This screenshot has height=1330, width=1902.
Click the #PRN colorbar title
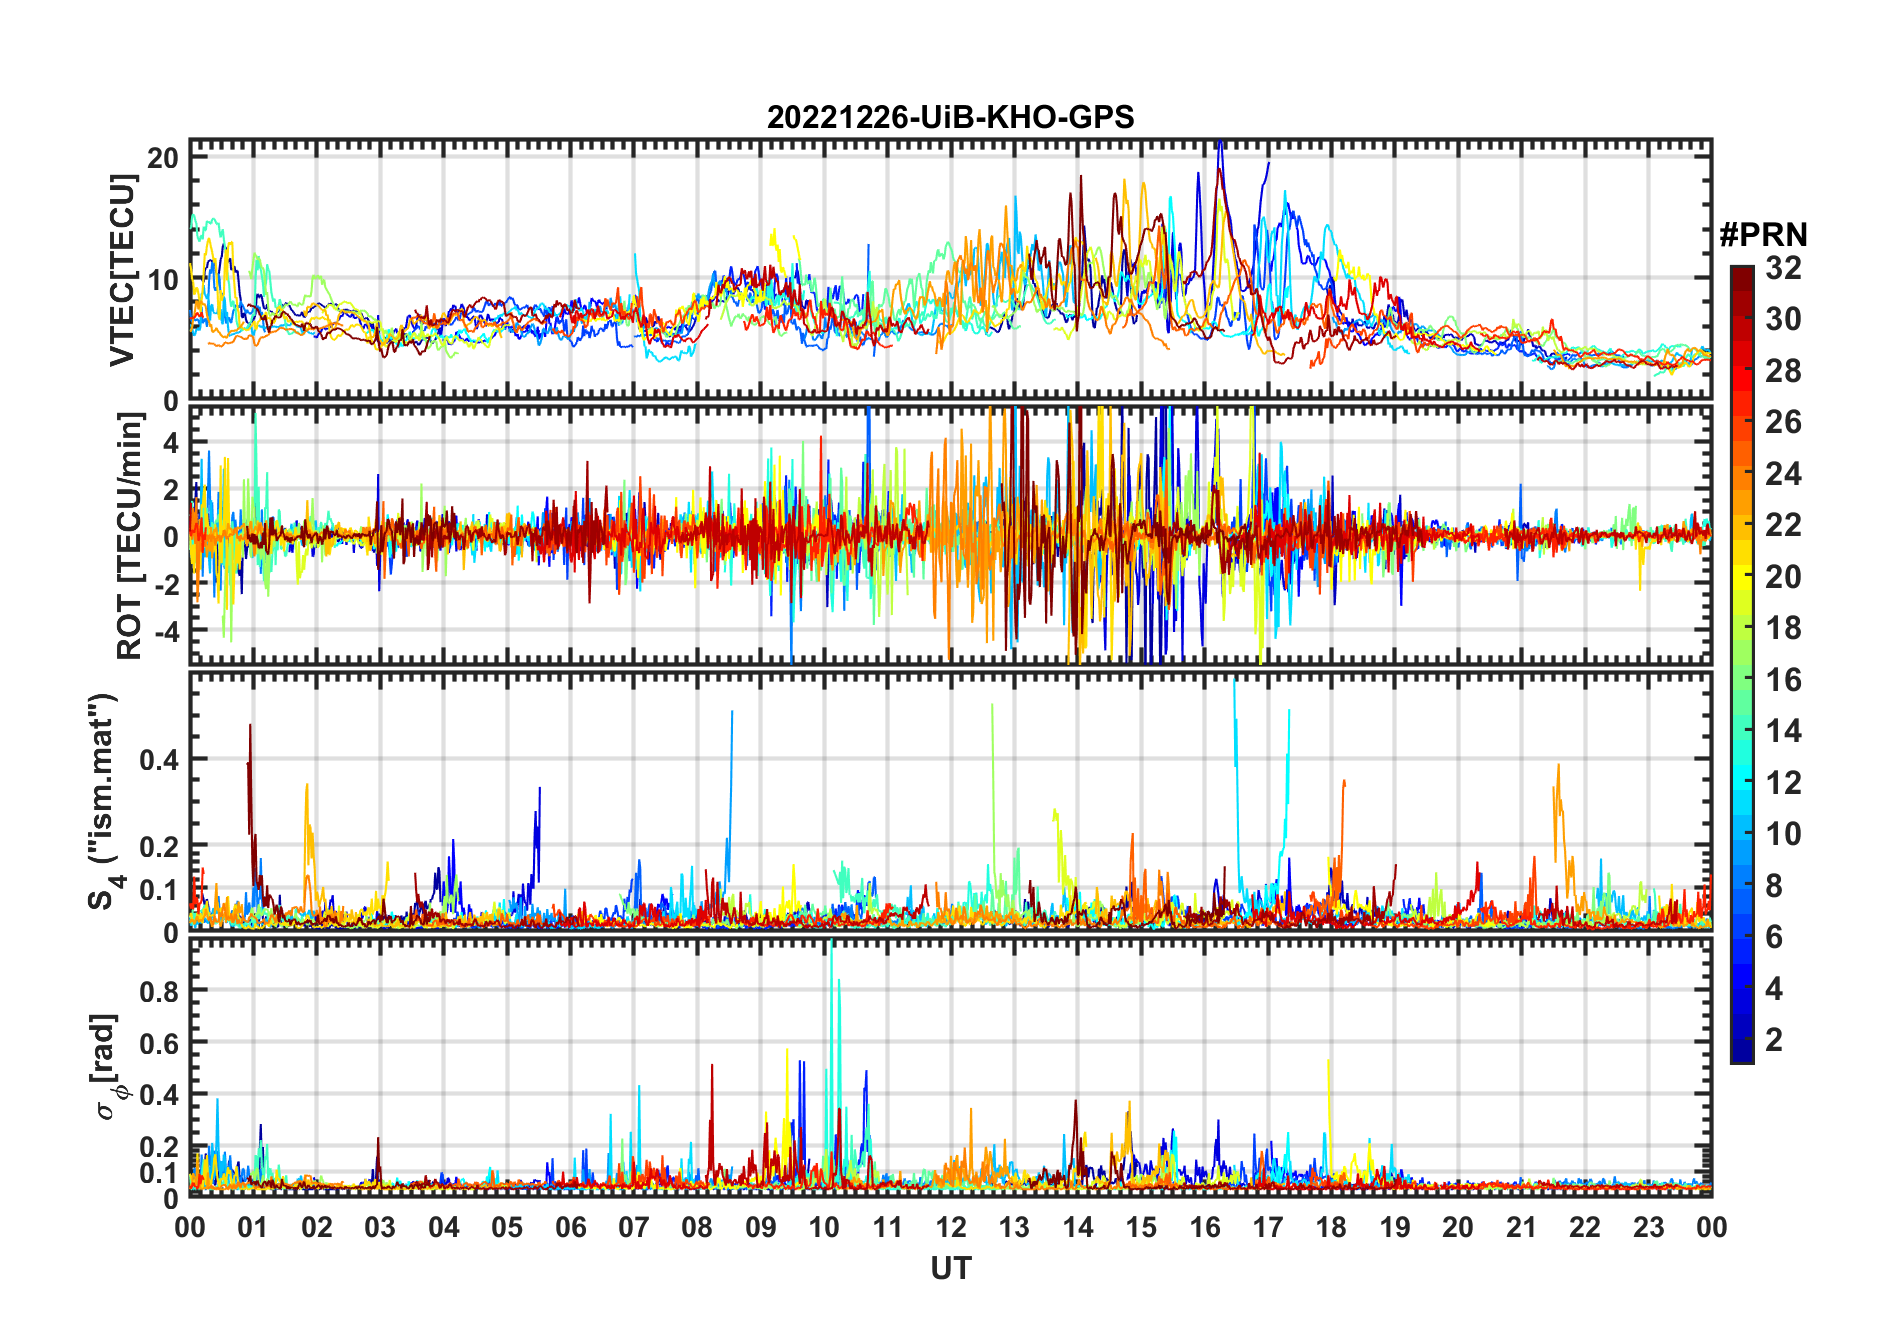tap(1764, 235)
